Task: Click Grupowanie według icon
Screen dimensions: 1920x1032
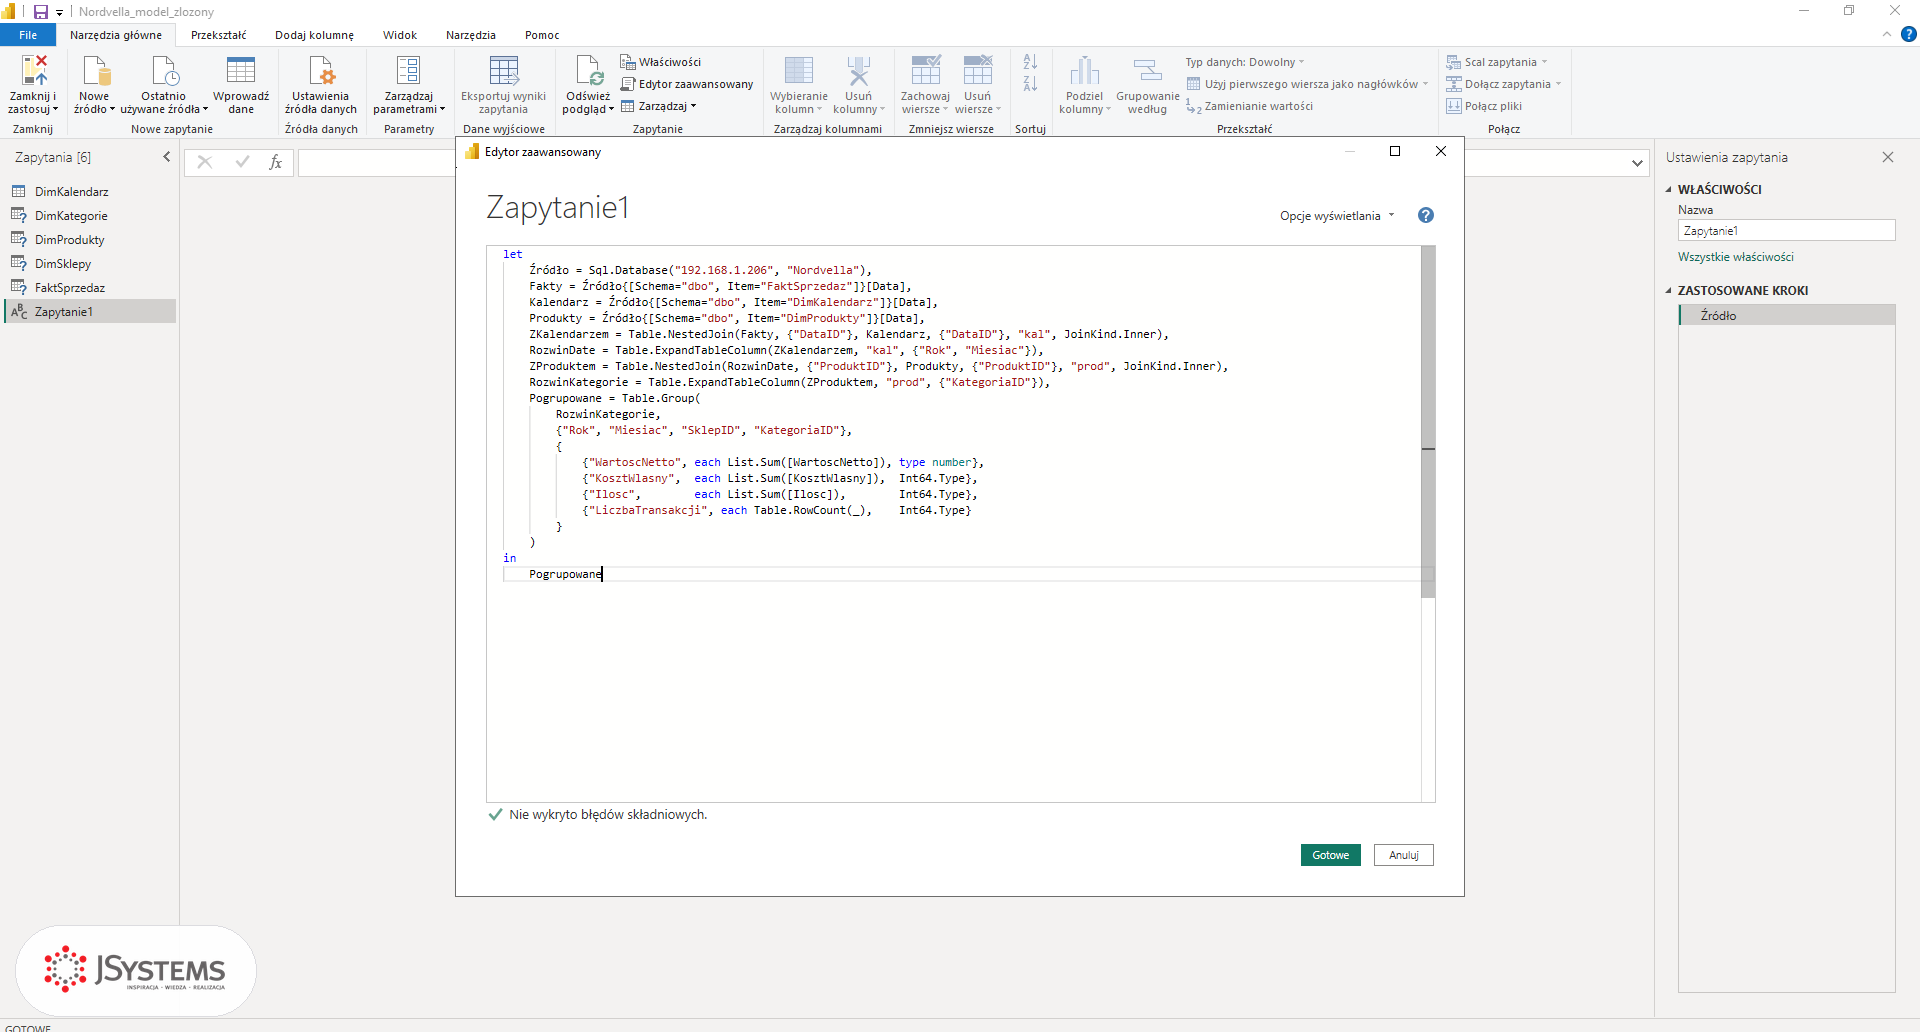Action: tap(1147, 71)
